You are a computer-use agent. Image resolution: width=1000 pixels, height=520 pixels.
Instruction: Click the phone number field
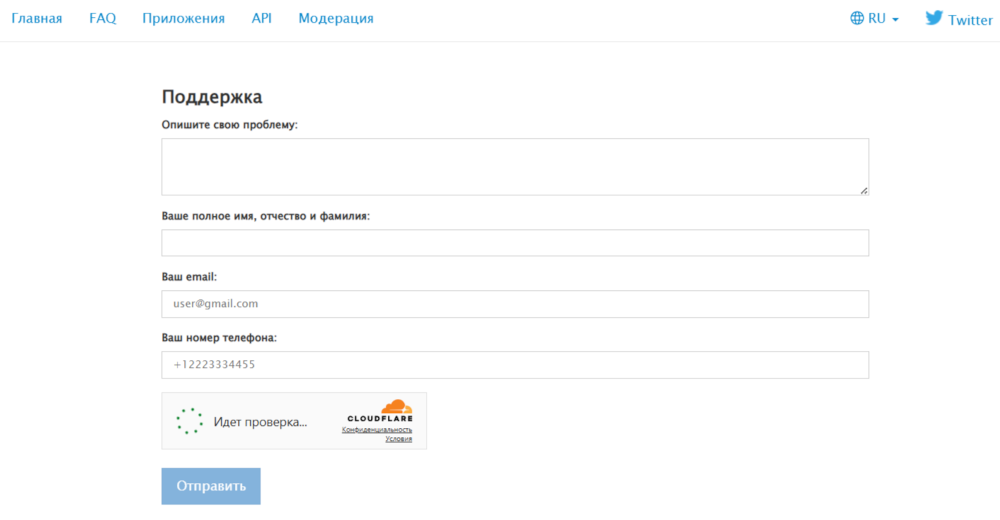pyautogui.click(x=515, y=365)
